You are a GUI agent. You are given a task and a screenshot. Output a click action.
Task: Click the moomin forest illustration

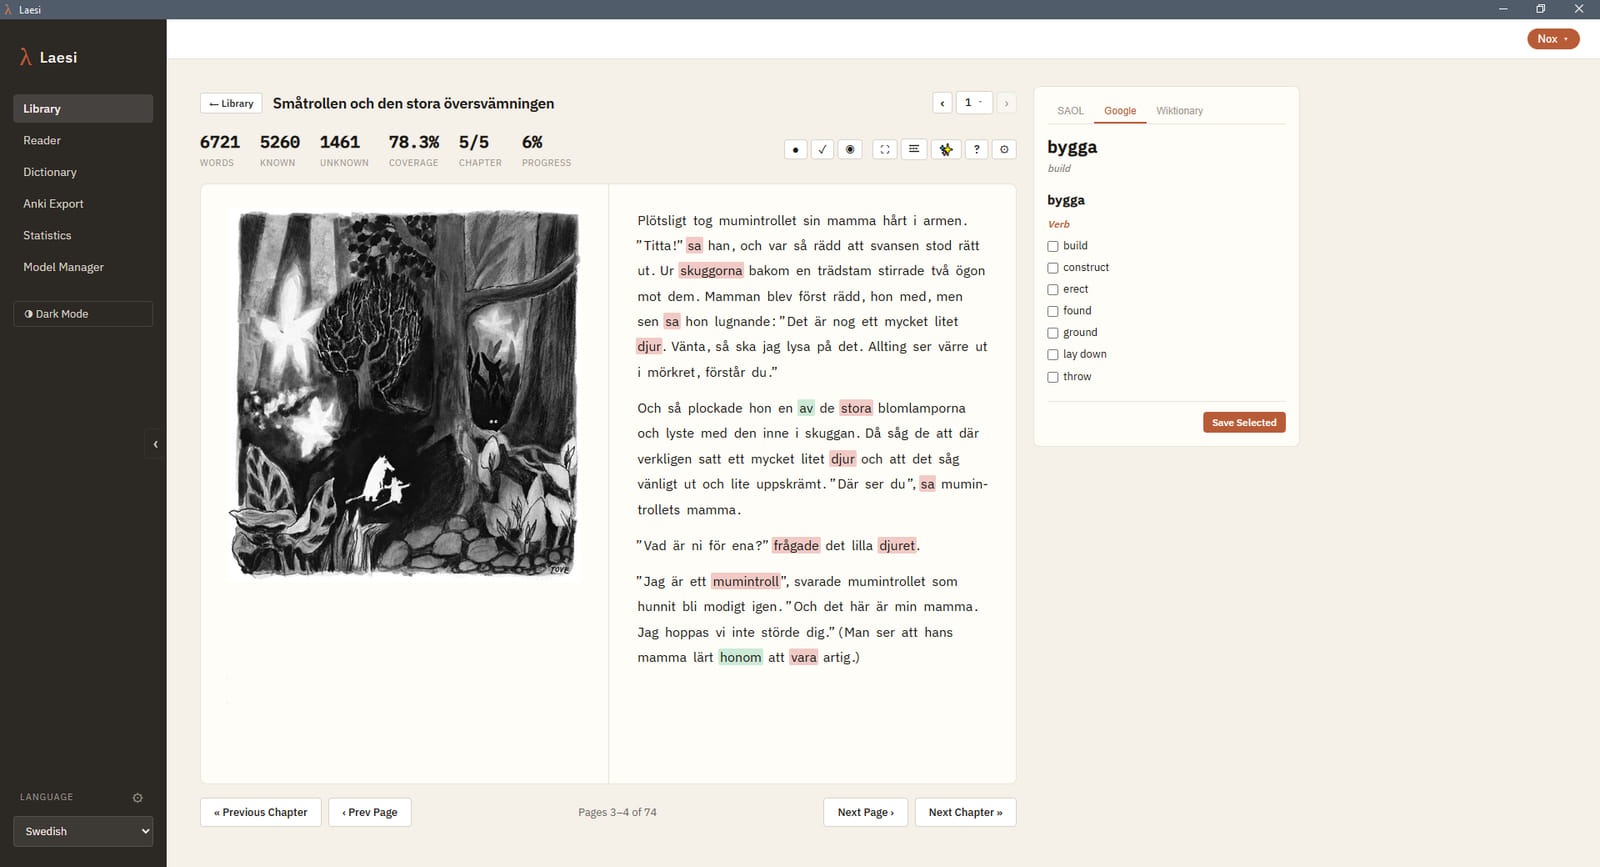(x=405, y=394)
